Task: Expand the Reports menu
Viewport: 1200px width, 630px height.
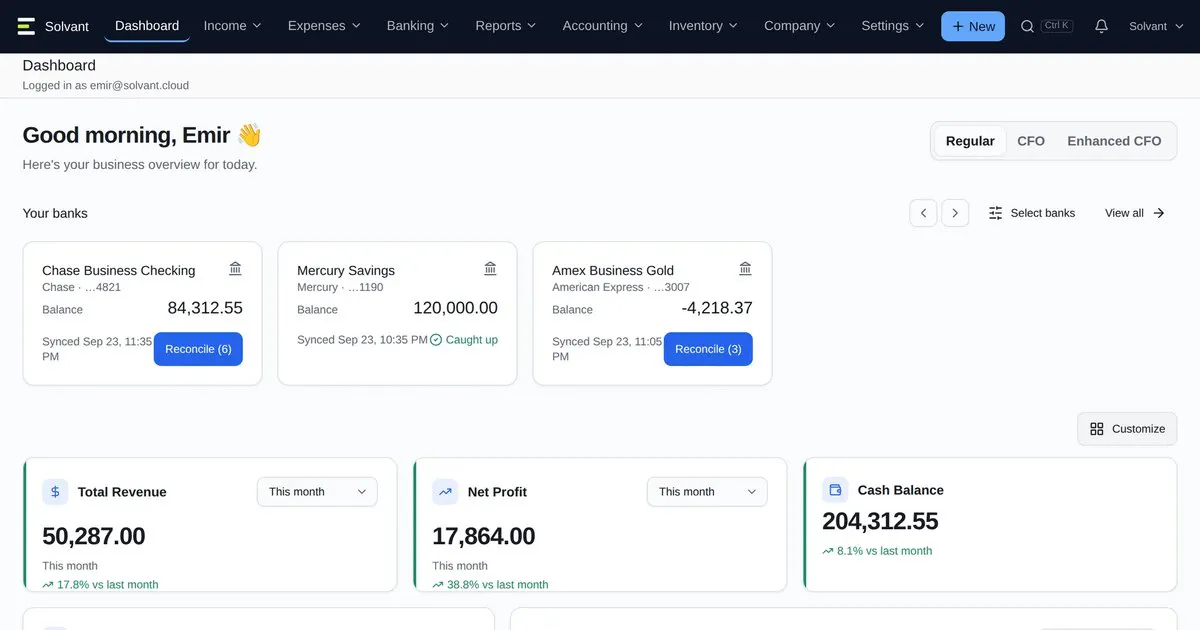Action: pos(506,26)
